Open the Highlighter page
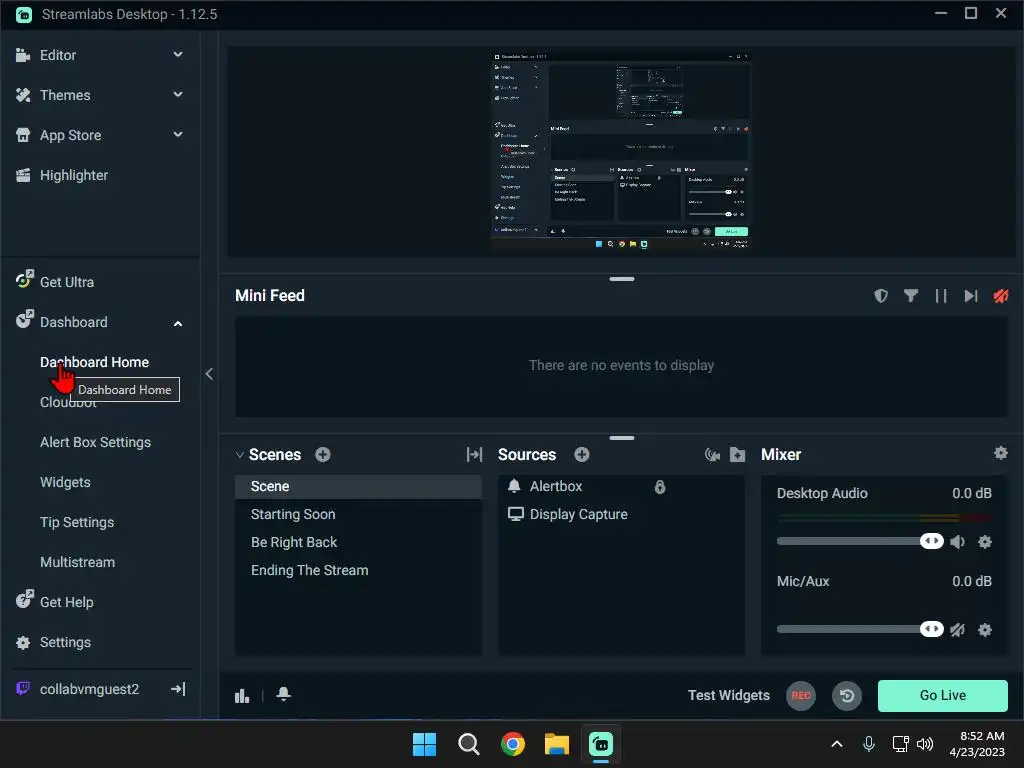 point(73,175)
